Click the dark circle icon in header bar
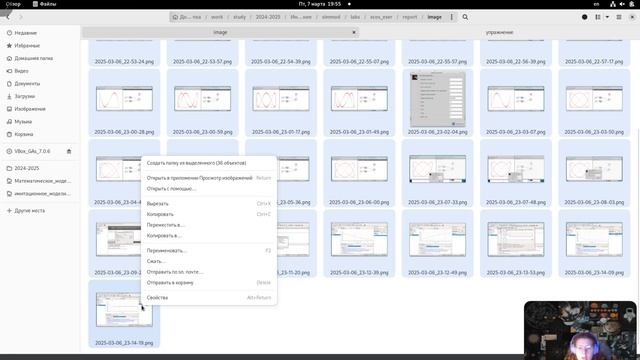The height and width of the screenshot is (360, 640). pos(584,17)
